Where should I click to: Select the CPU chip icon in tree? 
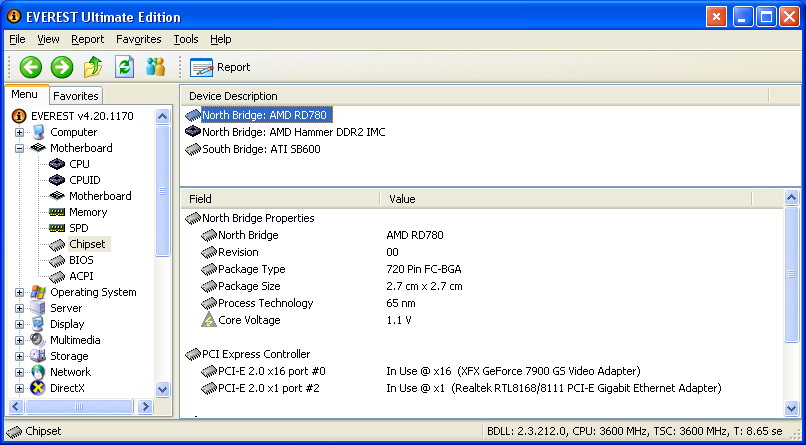pyautogui.click(x=57, y=164)
